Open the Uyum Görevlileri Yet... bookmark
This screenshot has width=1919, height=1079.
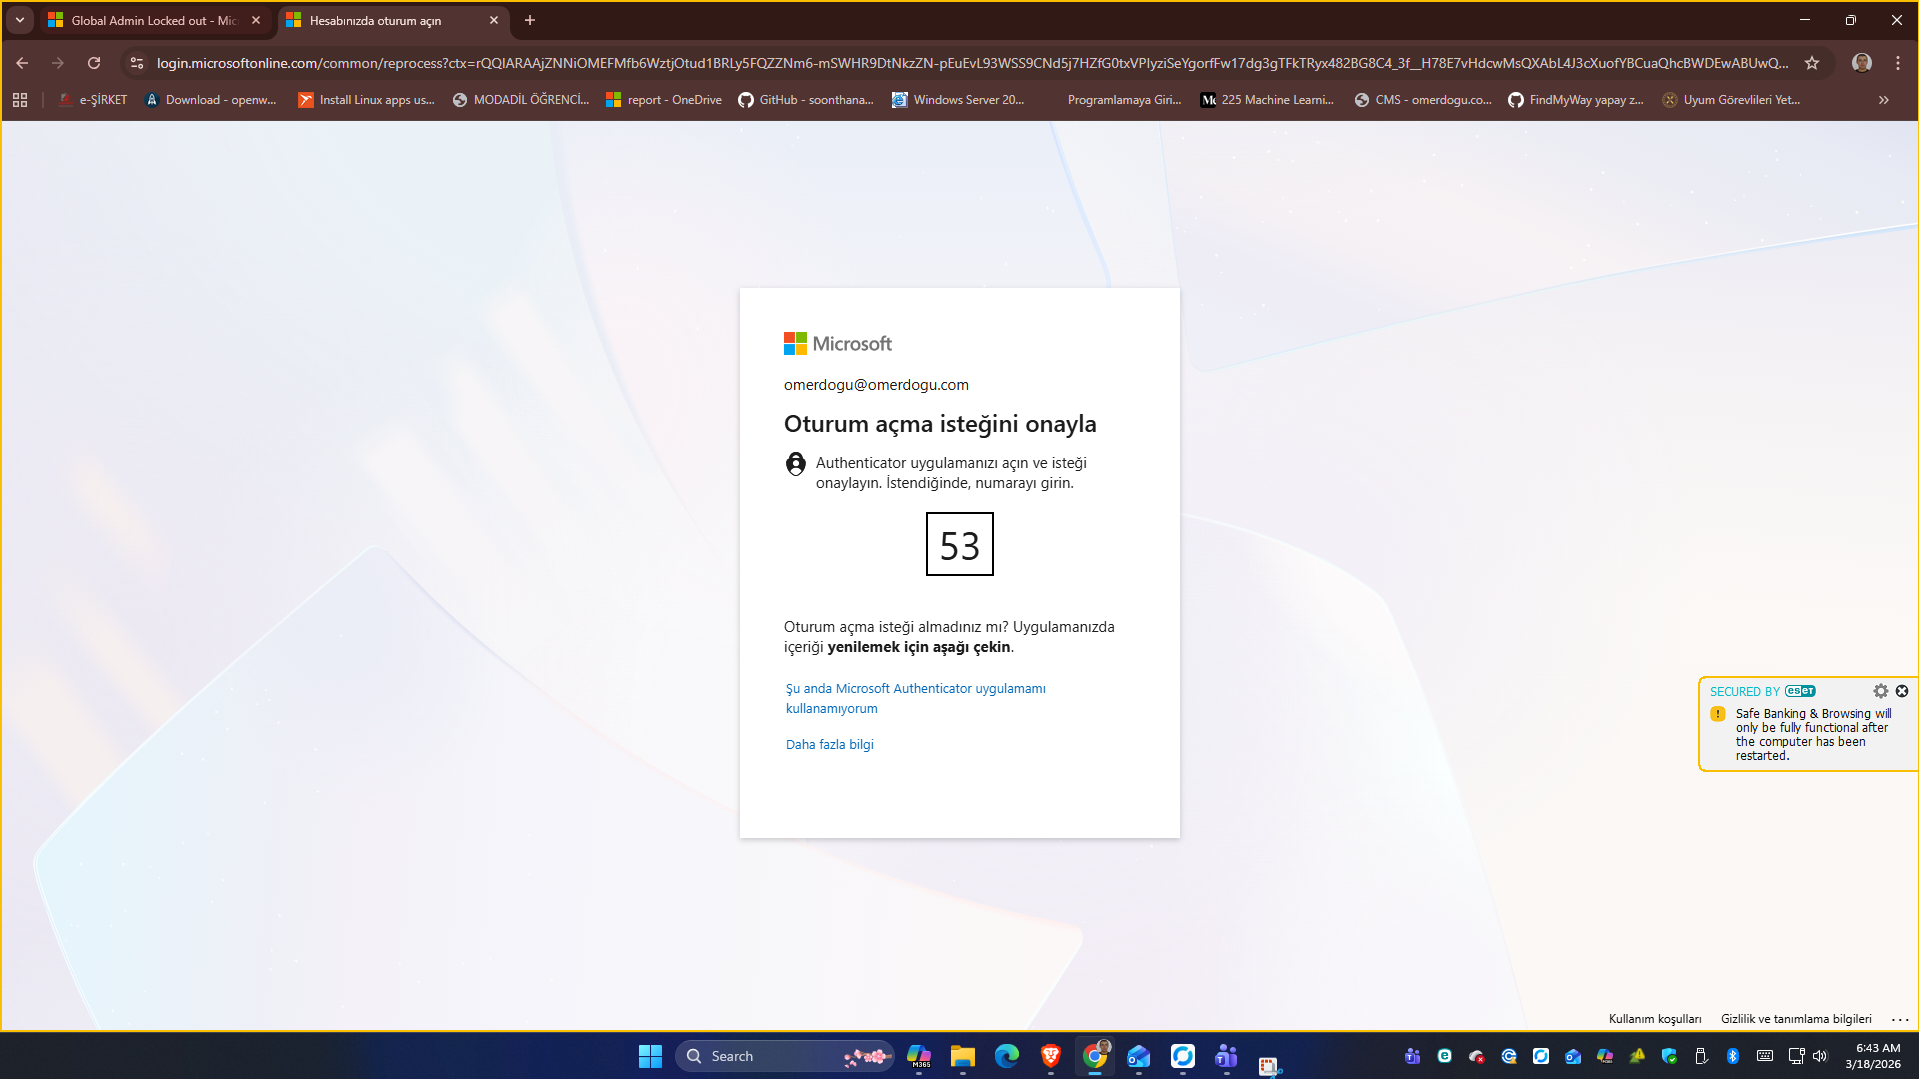[1731, 100]
